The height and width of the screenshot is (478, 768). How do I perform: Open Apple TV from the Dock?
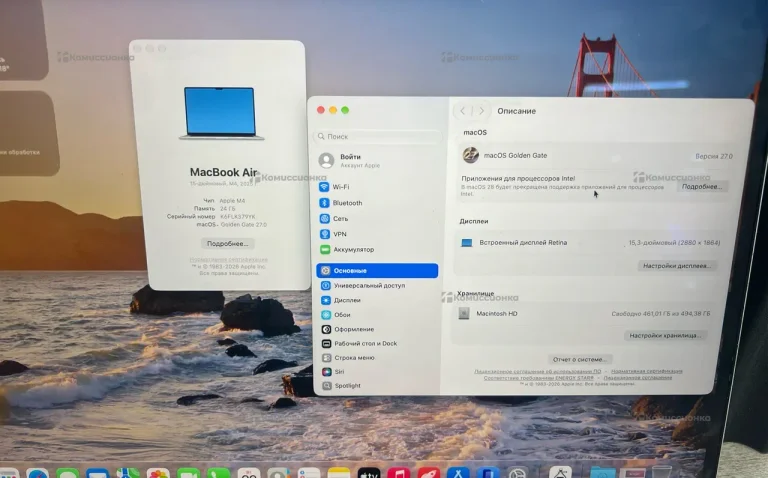point(369,473)
